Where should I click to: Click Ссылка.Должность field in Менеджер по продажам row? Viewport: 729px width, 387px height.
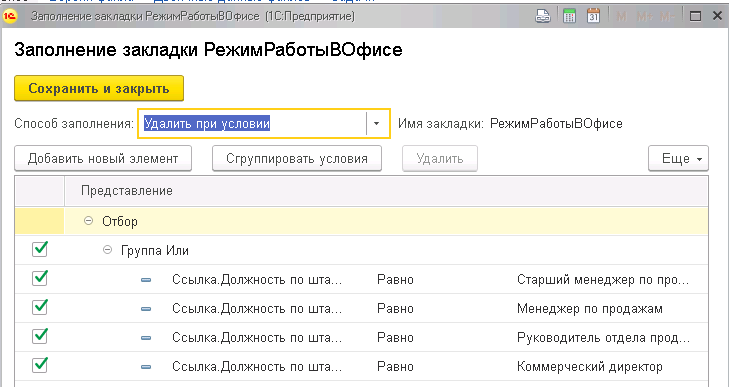coord(257,308)
